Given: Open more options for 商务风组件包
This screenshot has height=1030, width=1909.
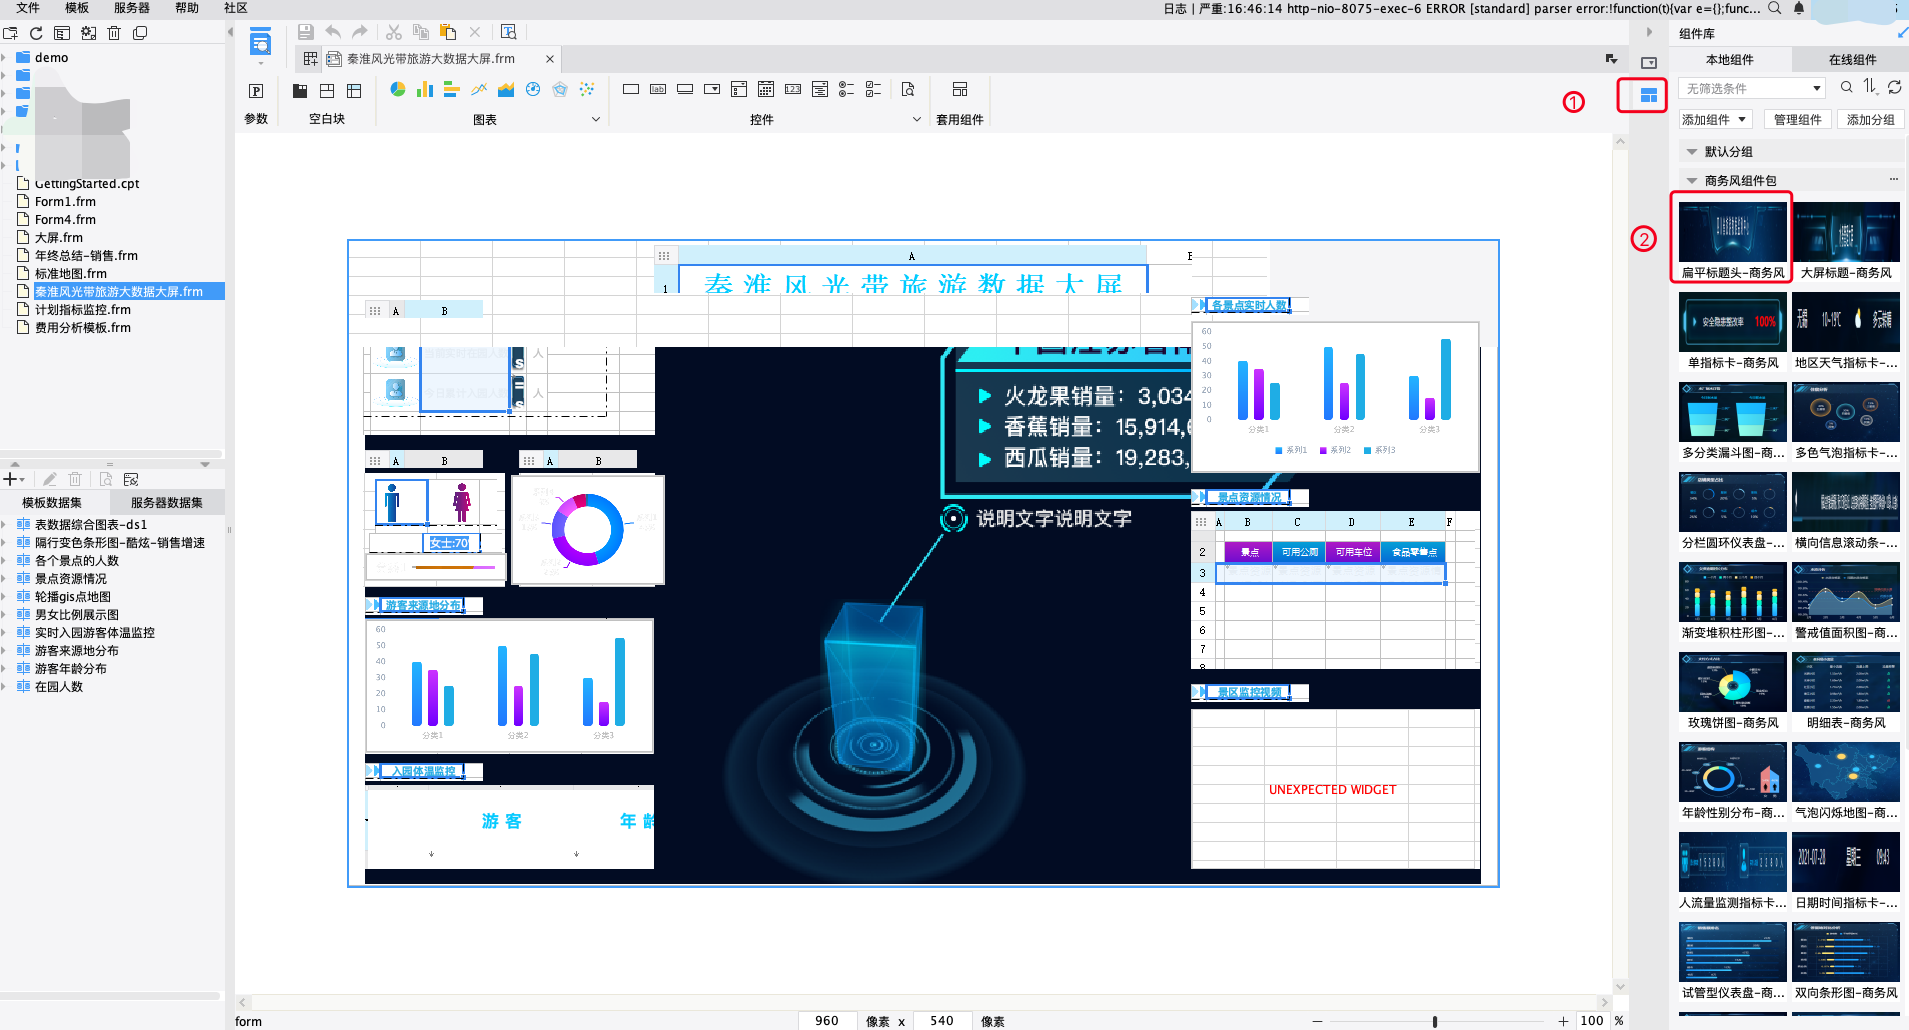Looking at the screenshot, I should coord(1894,180).
